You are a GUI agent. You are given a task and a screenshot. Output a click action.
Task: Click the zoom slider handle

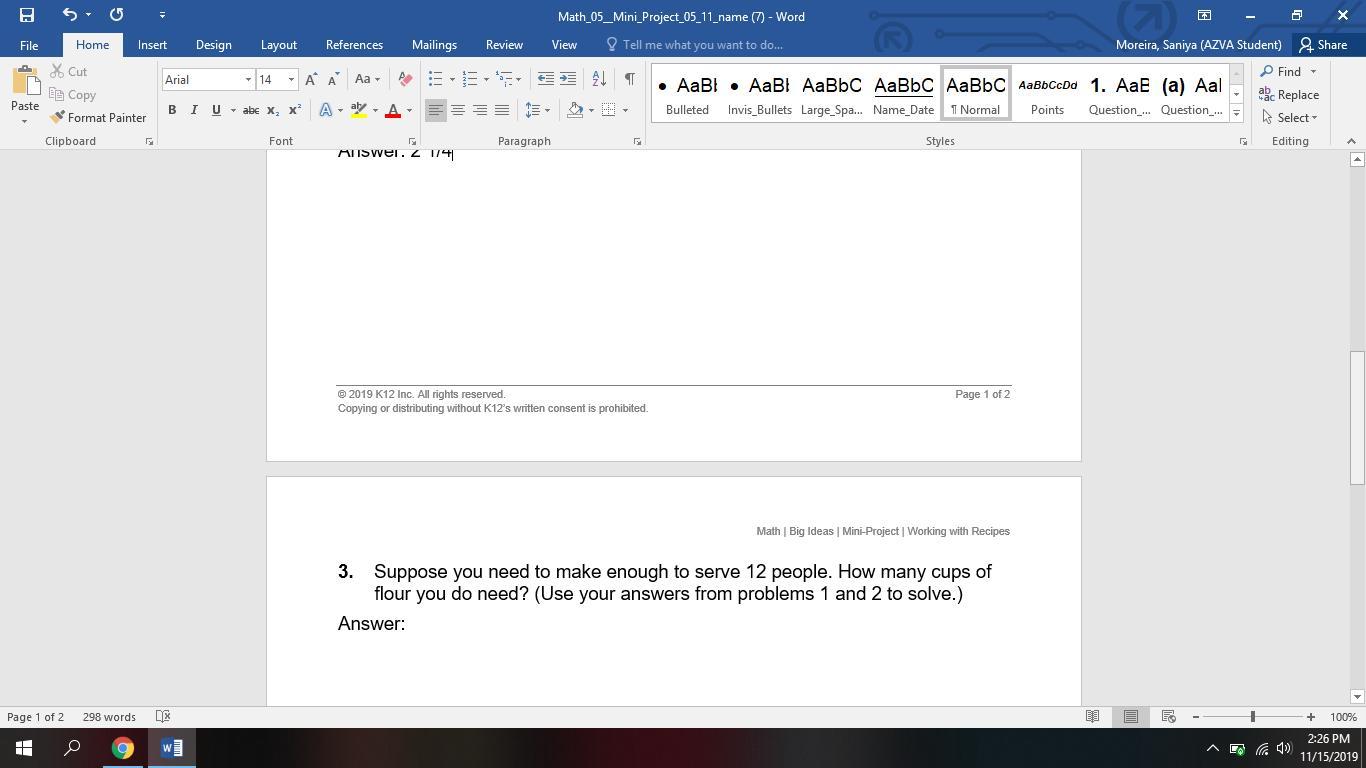click(x=1252, y=717)
